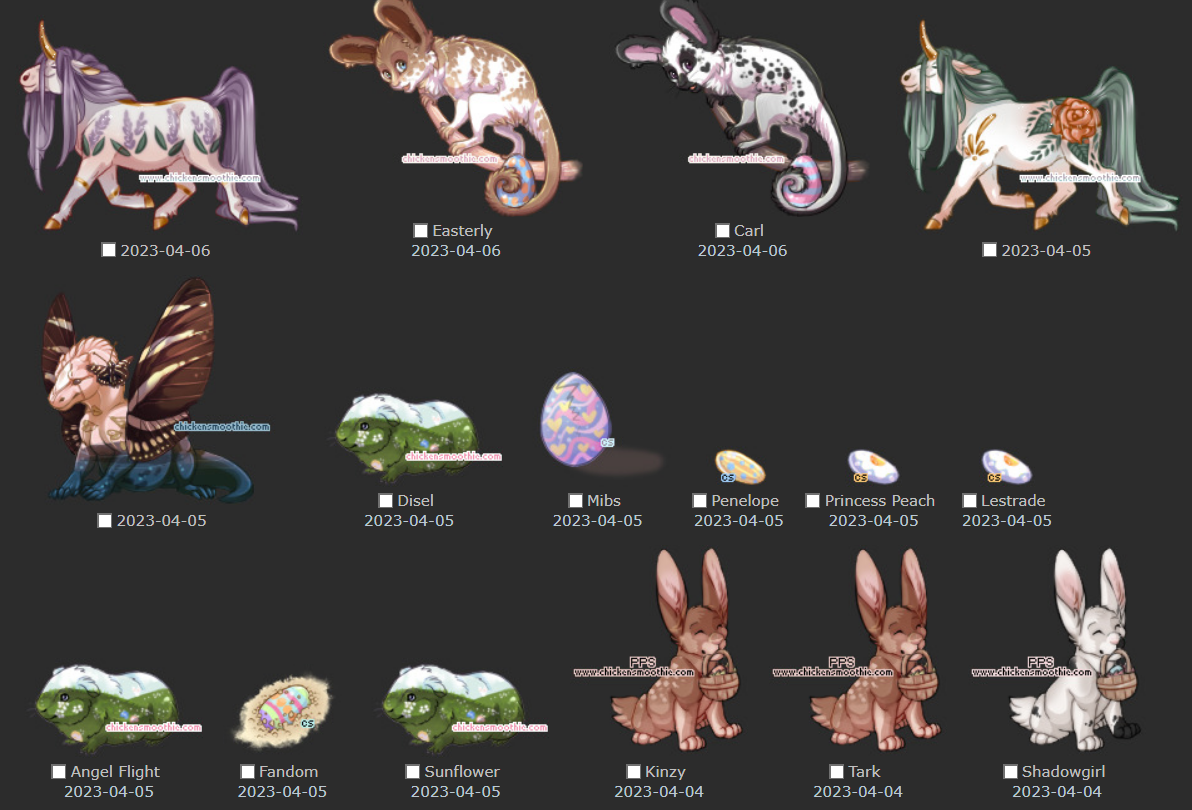Screen dimensions: 1192x810
Task: Check the green-maned rose unicorn's checkbox
Action: 989,250
